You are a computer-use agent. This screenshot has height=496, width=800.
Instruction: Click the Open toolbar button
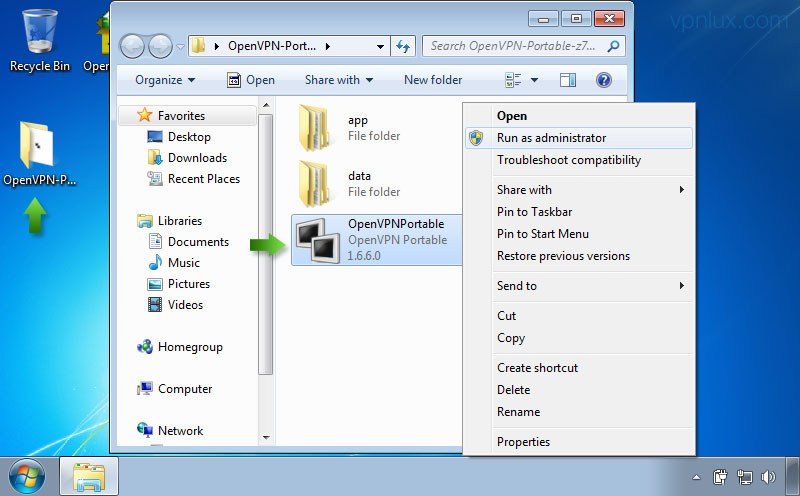click(x=251, y=80)
